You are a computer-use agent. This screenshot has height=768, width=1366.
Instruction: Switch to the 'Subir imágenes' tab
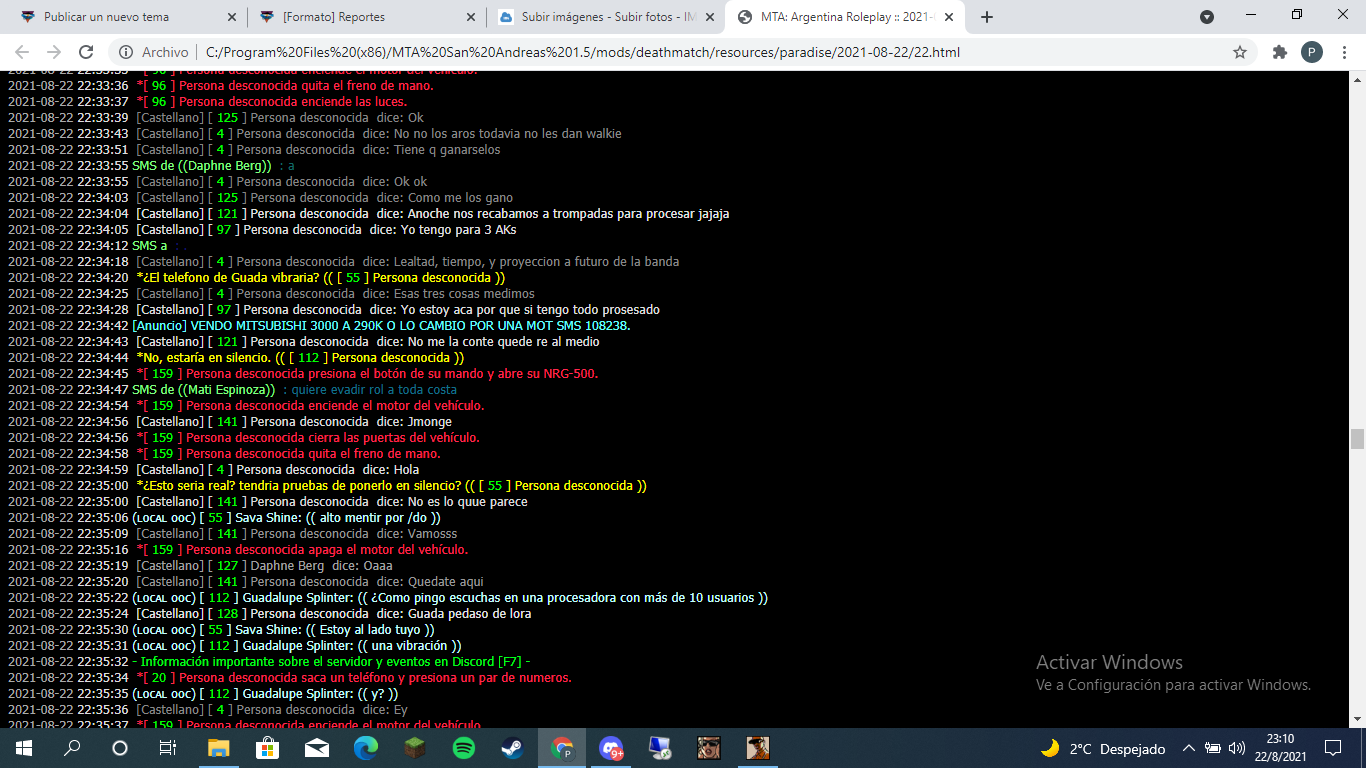point(595,17)
